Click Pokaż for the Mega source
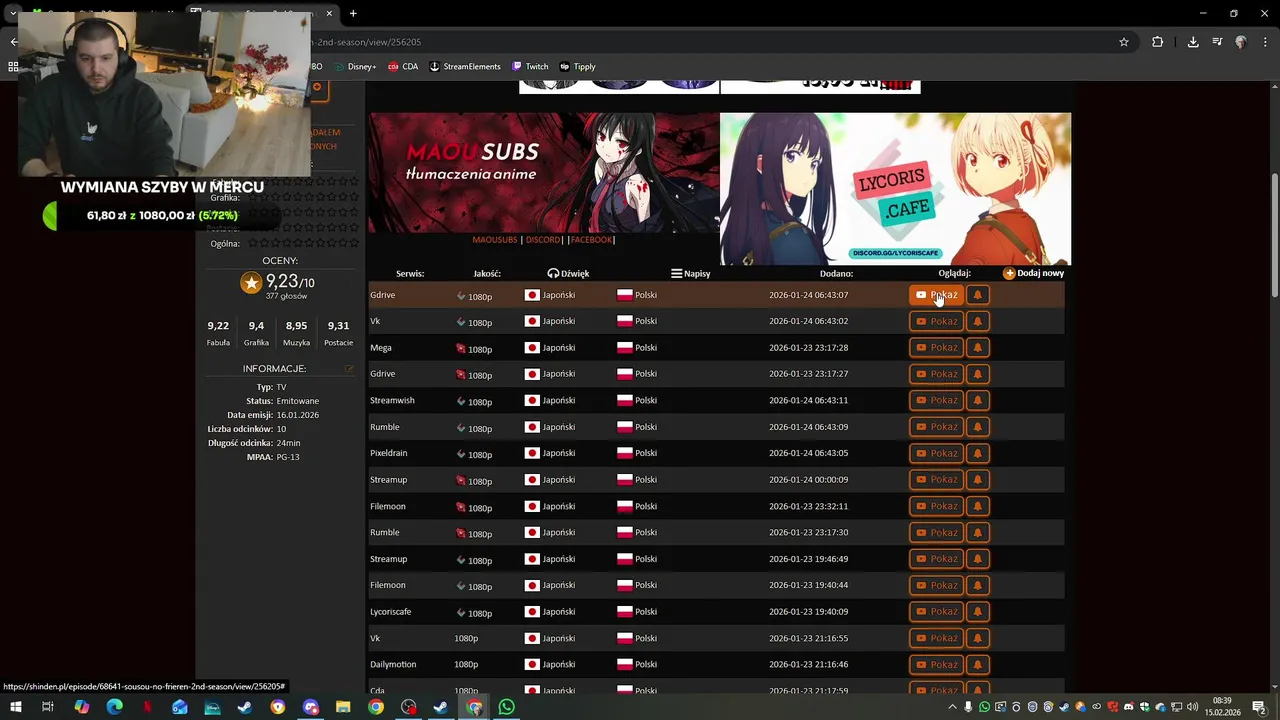Screen dimensions: 1280x720 pyautogui.click(x=936, y=348)
